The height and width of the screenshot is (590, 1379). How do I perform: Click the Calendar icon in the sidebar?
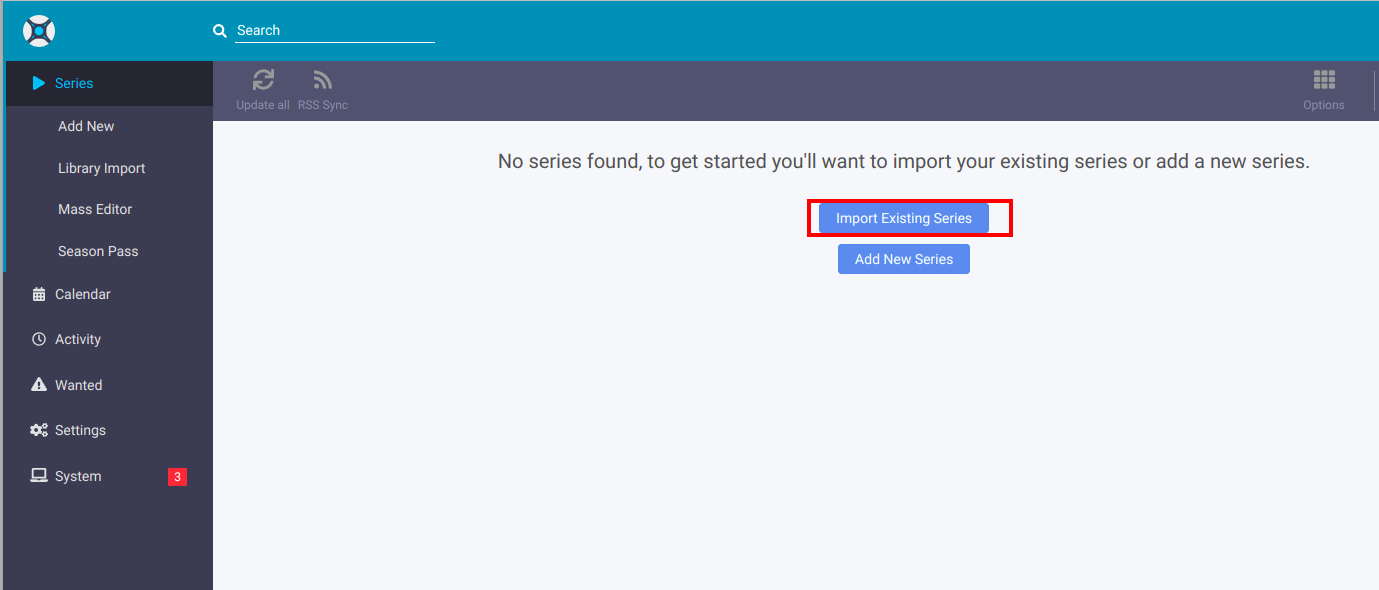[39, 294]
